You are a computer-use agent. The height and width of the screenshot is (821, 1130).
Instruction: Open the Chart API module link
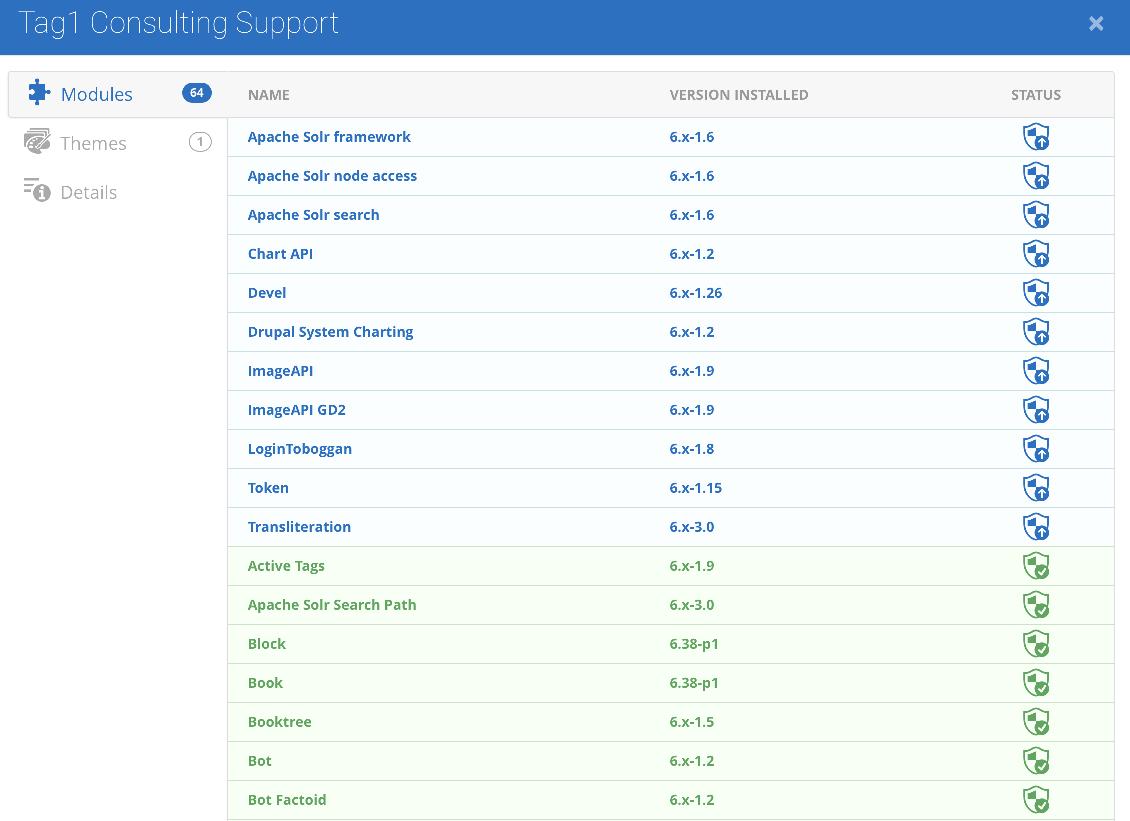coord(280,254)
